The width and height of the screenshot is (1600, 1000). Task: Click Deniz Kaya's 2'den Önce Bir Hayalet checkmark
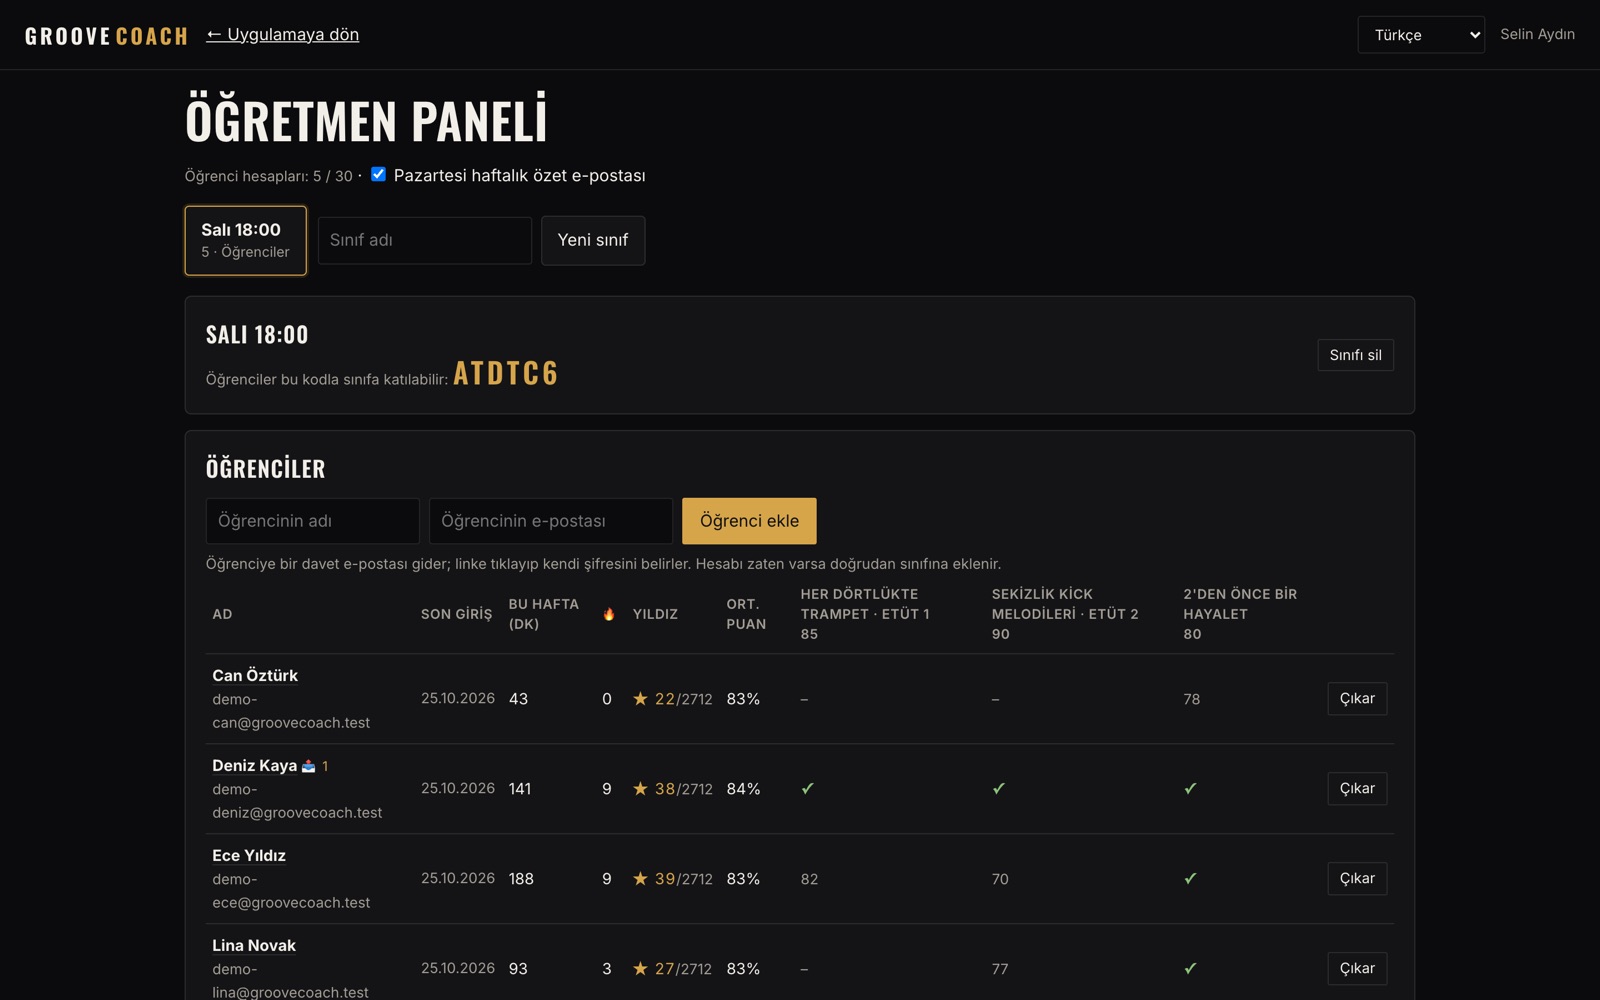(1190, 789)
